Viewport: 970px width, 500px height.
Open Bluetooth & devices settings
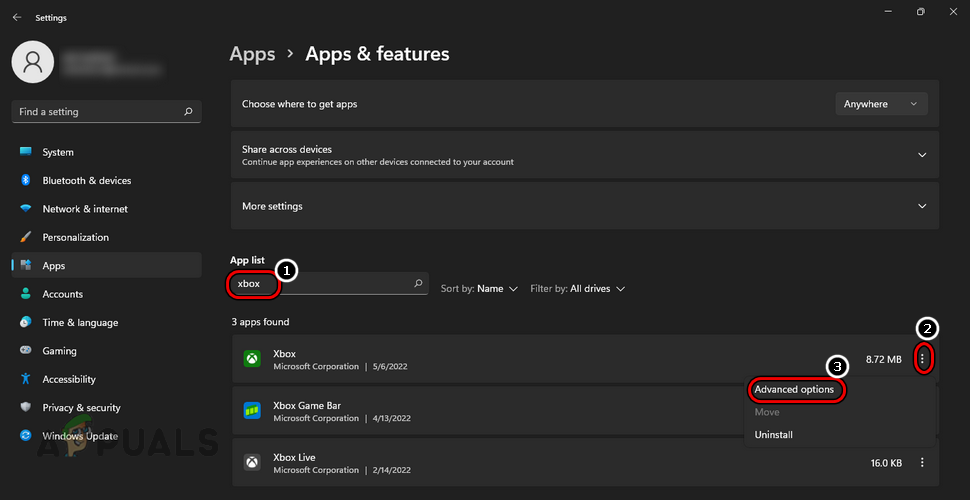[86, 181]
